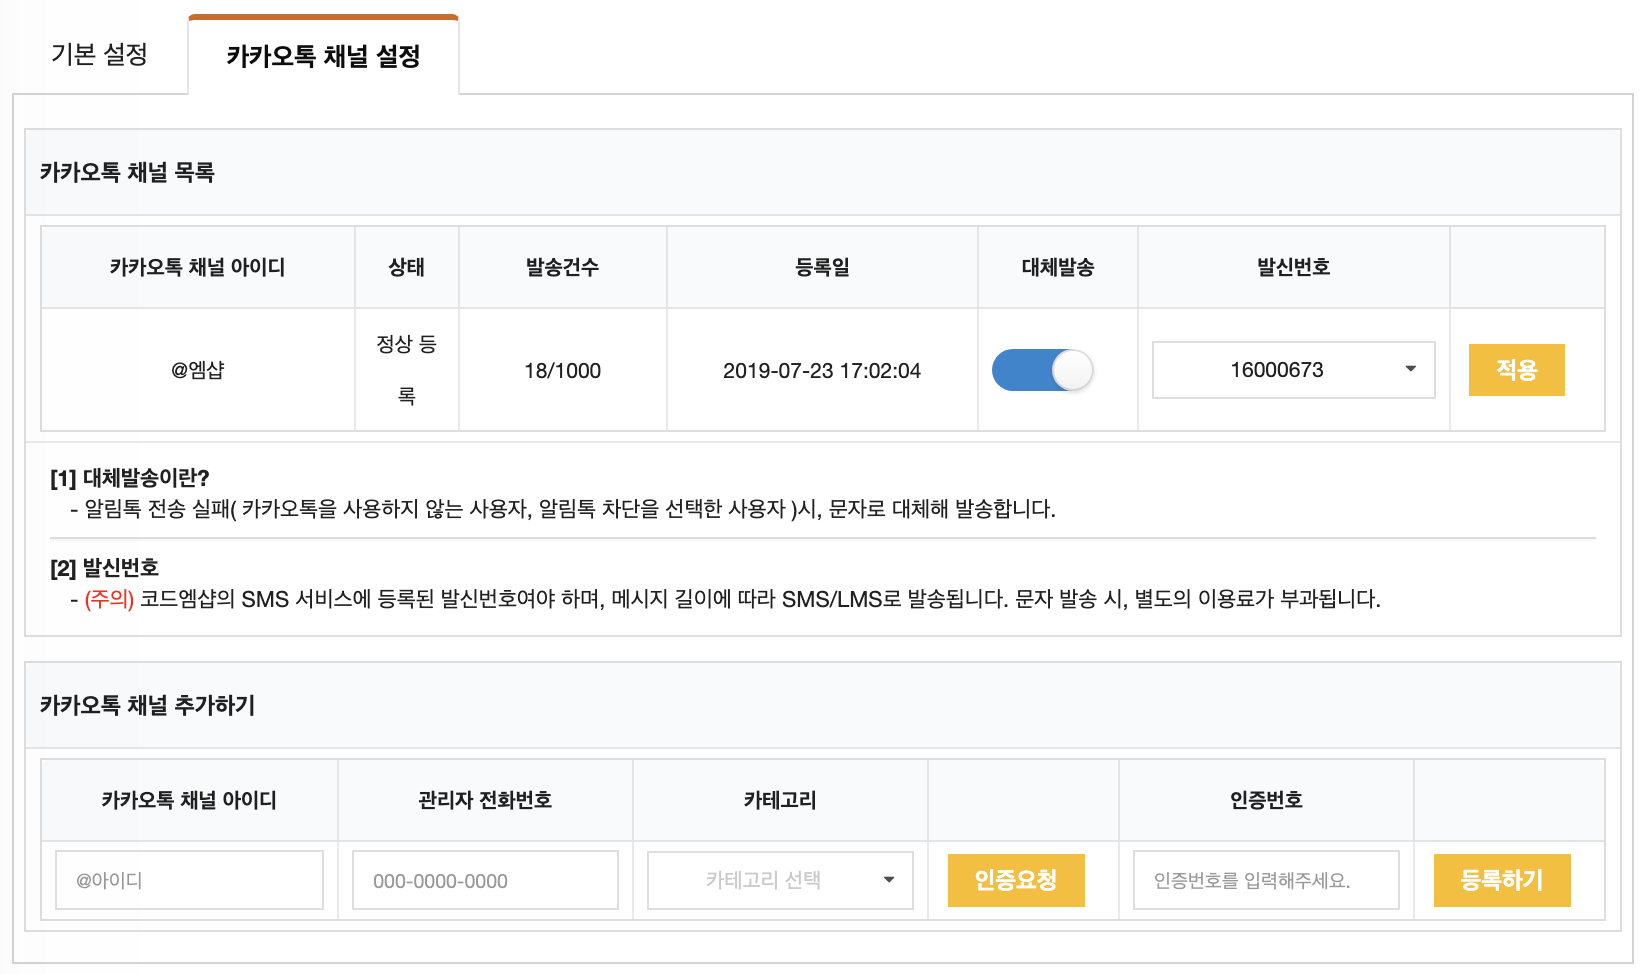Click the 카테고리 column header
Viewport: 1642px width, 974px height.
[x=780, y=800]
